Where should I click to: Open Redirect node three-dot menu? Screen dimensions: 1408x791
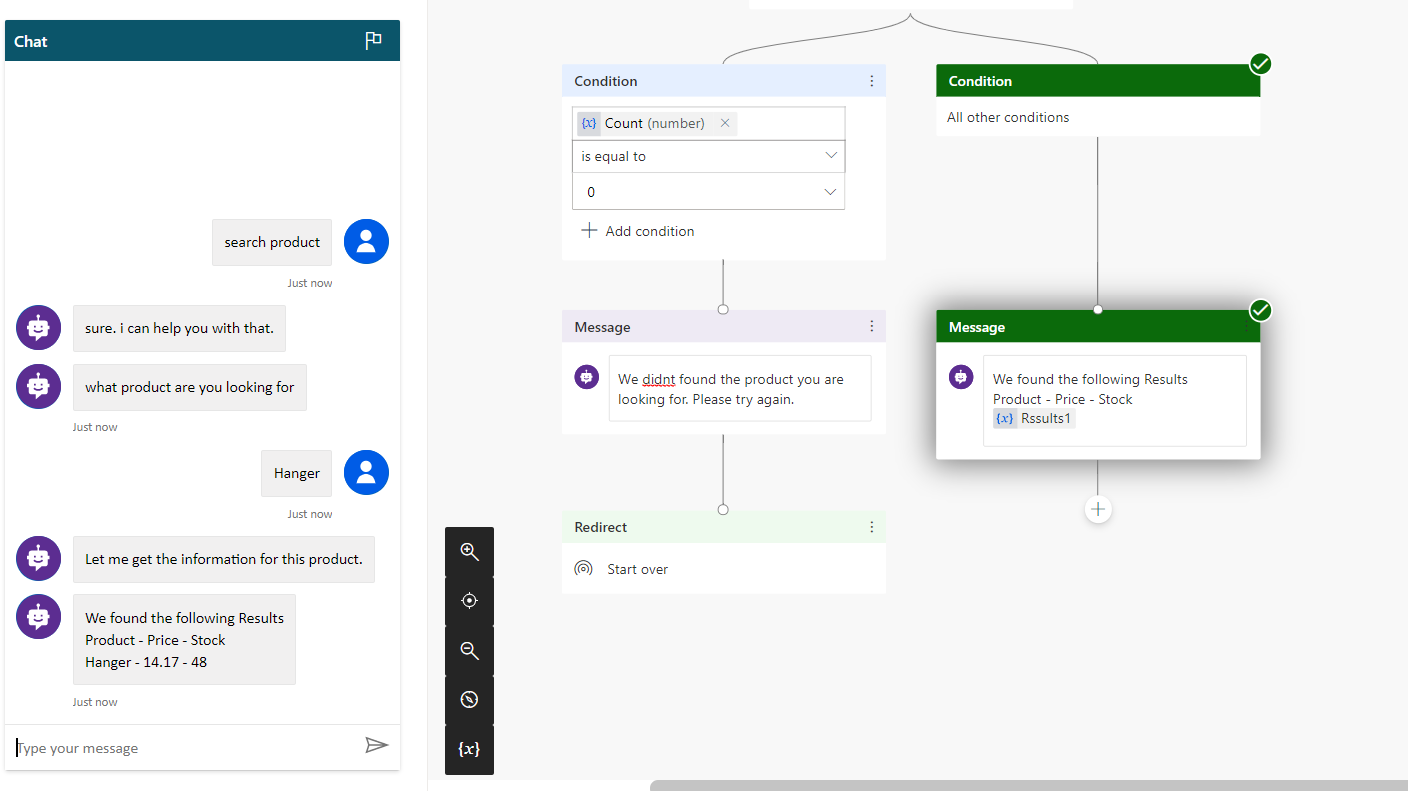click(x=871, y=527)
